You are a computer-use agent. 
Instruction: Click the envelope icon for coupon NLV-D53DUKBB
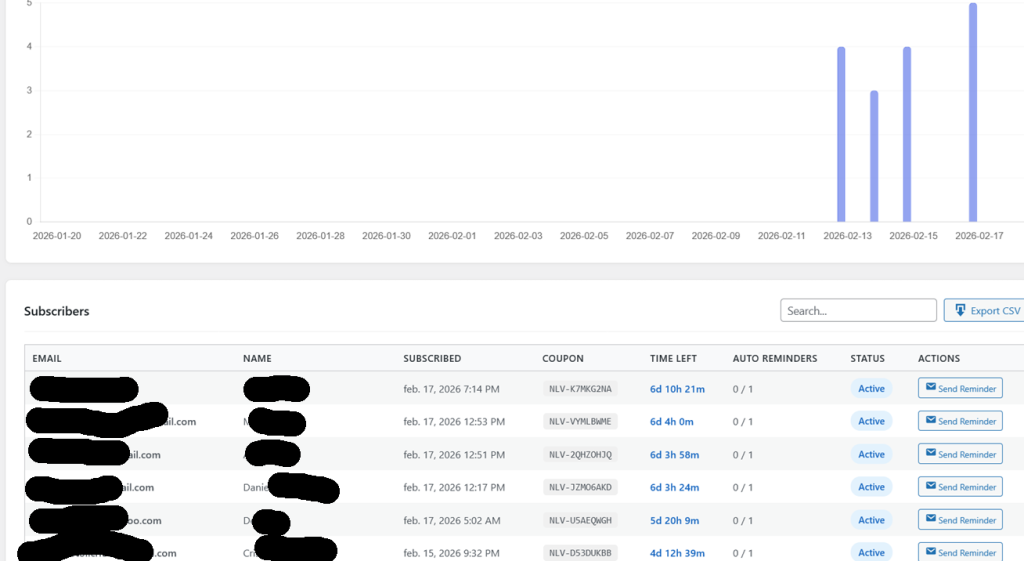931,551
